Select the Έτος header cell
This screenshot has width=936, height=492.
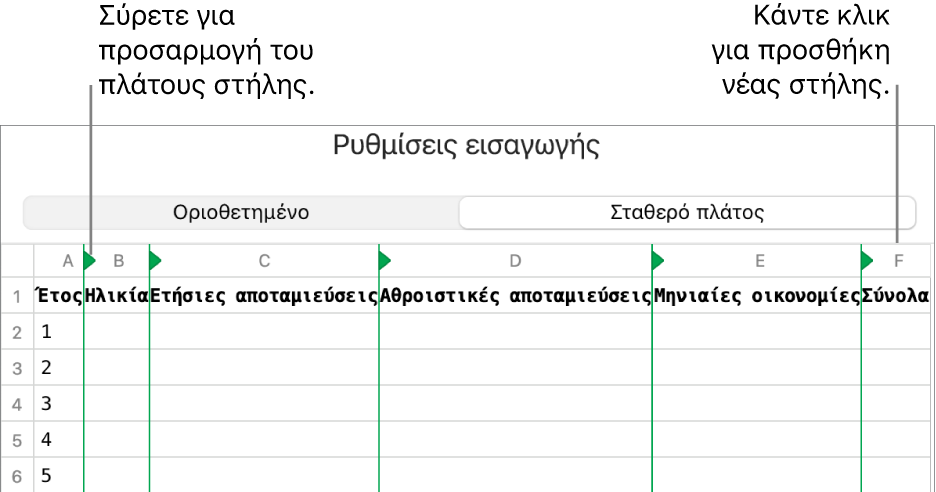58,295
